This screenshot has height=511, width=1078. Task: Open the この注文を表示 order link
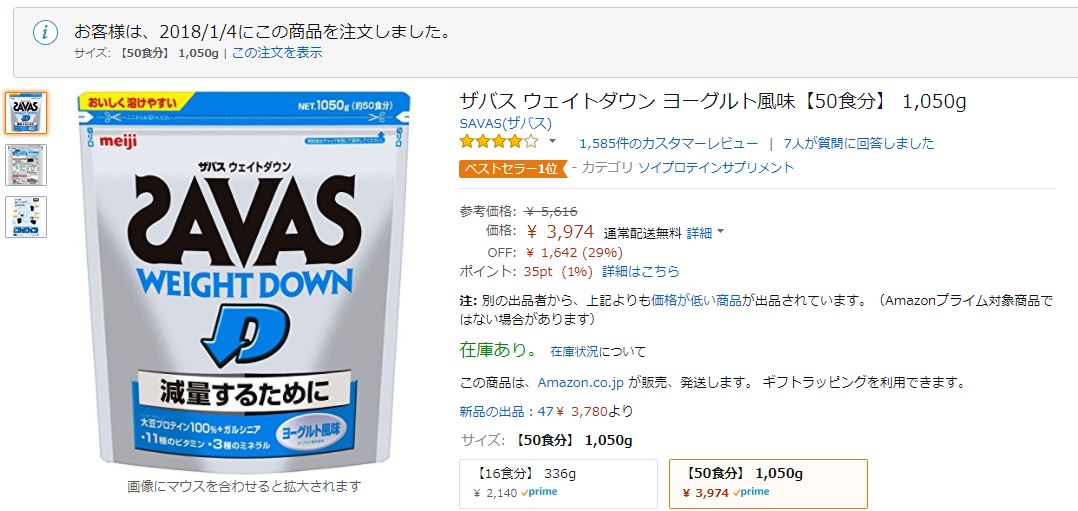coord(277,53)
